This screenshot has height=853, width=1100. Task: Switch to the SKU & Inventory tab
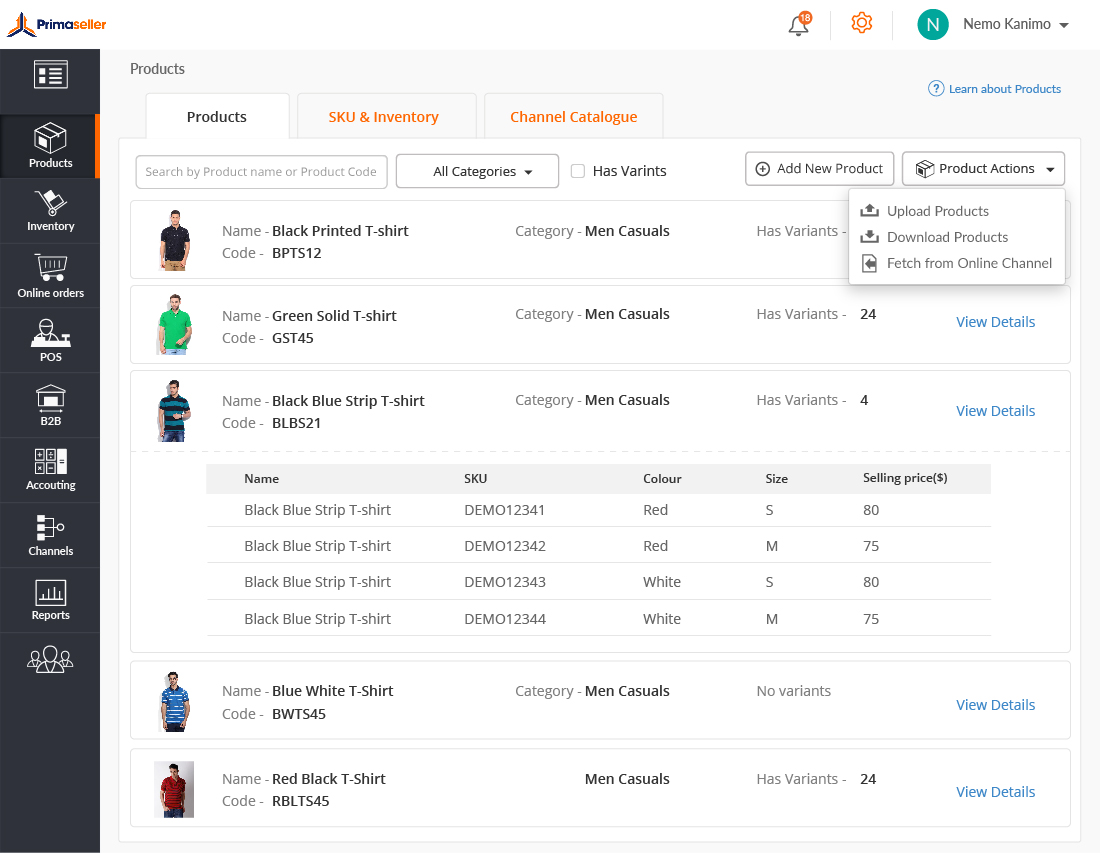pyautogui.click(x=383, y=117)
